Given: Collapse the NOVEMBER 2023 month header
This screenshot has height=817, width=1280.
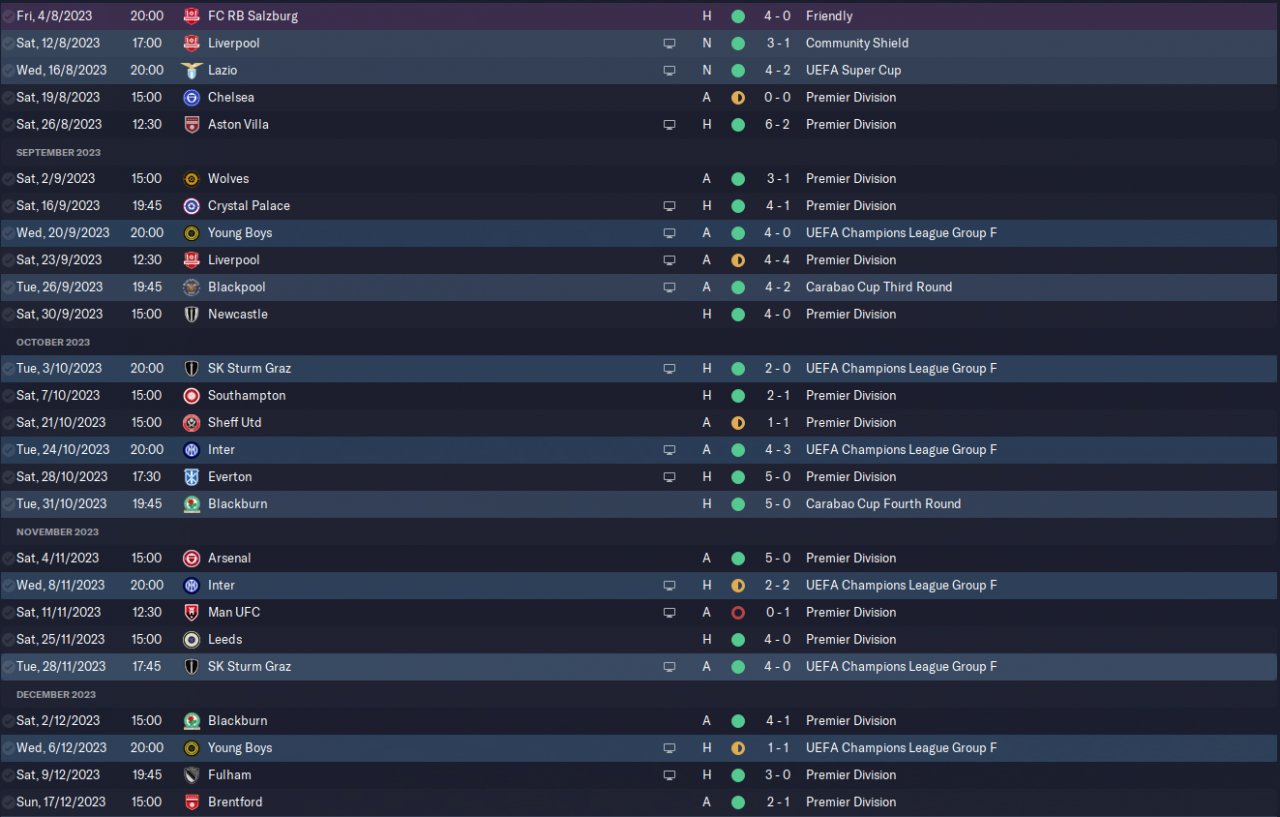Looking at the screenshot, I should click(x=57, y=532).
